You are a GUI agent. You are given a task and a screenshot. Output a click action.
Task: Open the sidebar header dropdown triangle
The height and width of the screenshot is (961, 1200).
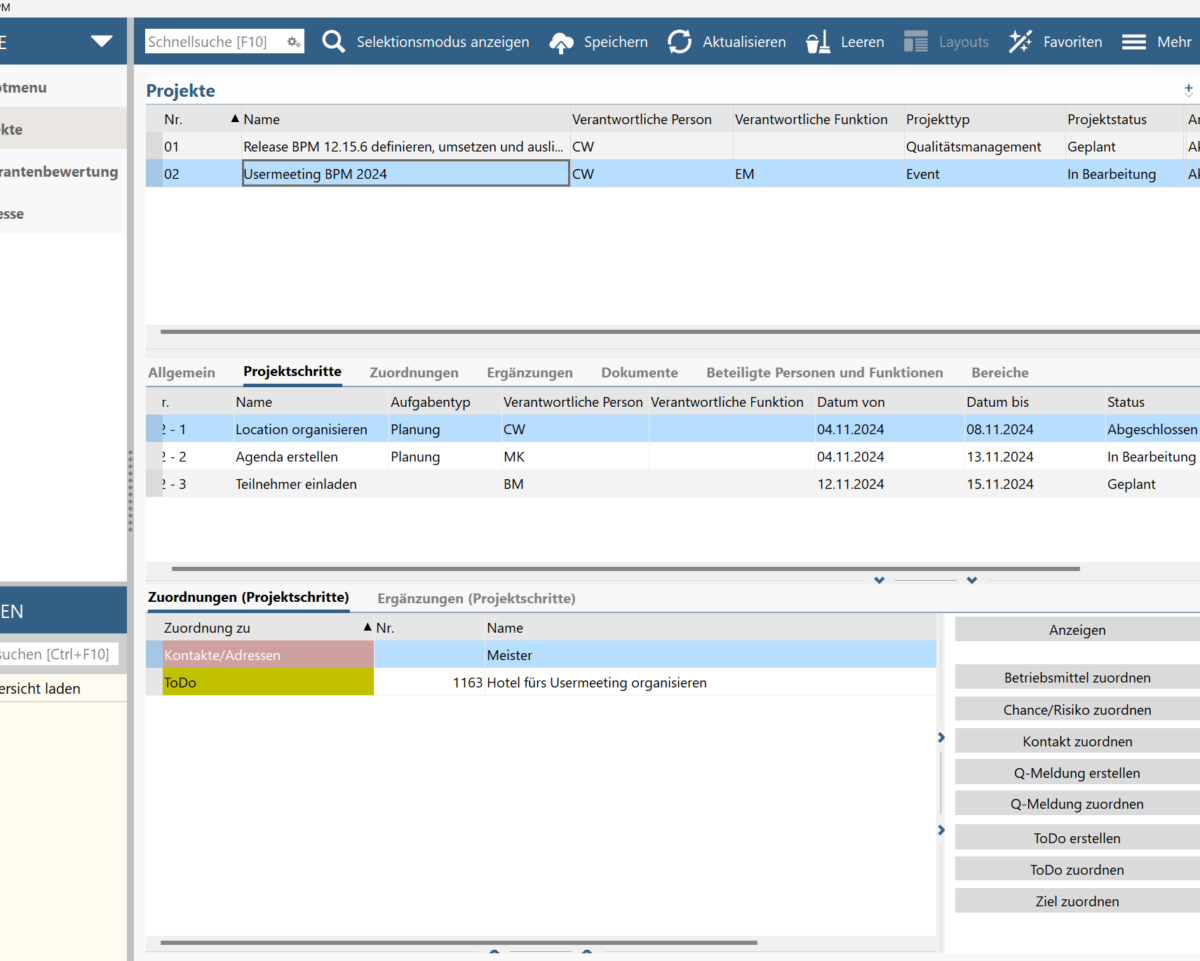click(x=101, y=41)
